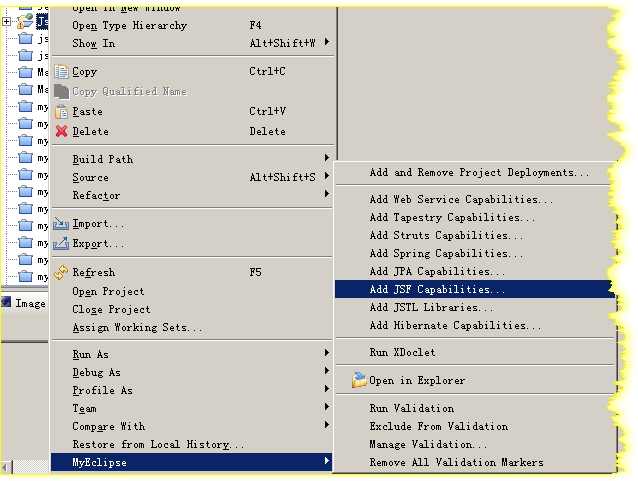Viewport: 638px width, 481px height.
Task: Click the red Delete X icon
Action: coord(61,131)
